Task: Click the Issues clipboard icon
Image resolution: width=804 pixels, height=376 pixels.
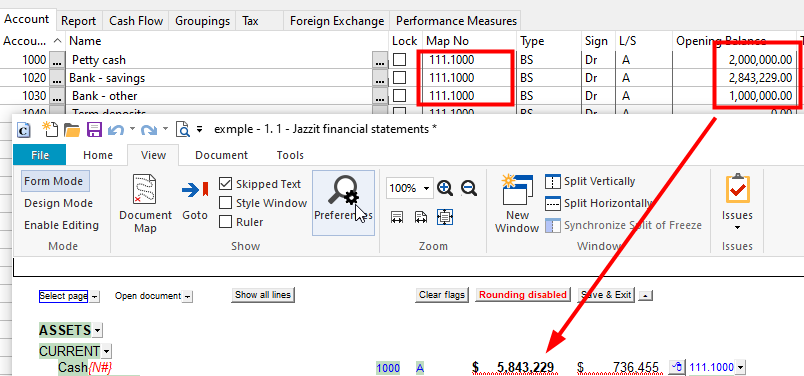Action: point(737,189)
